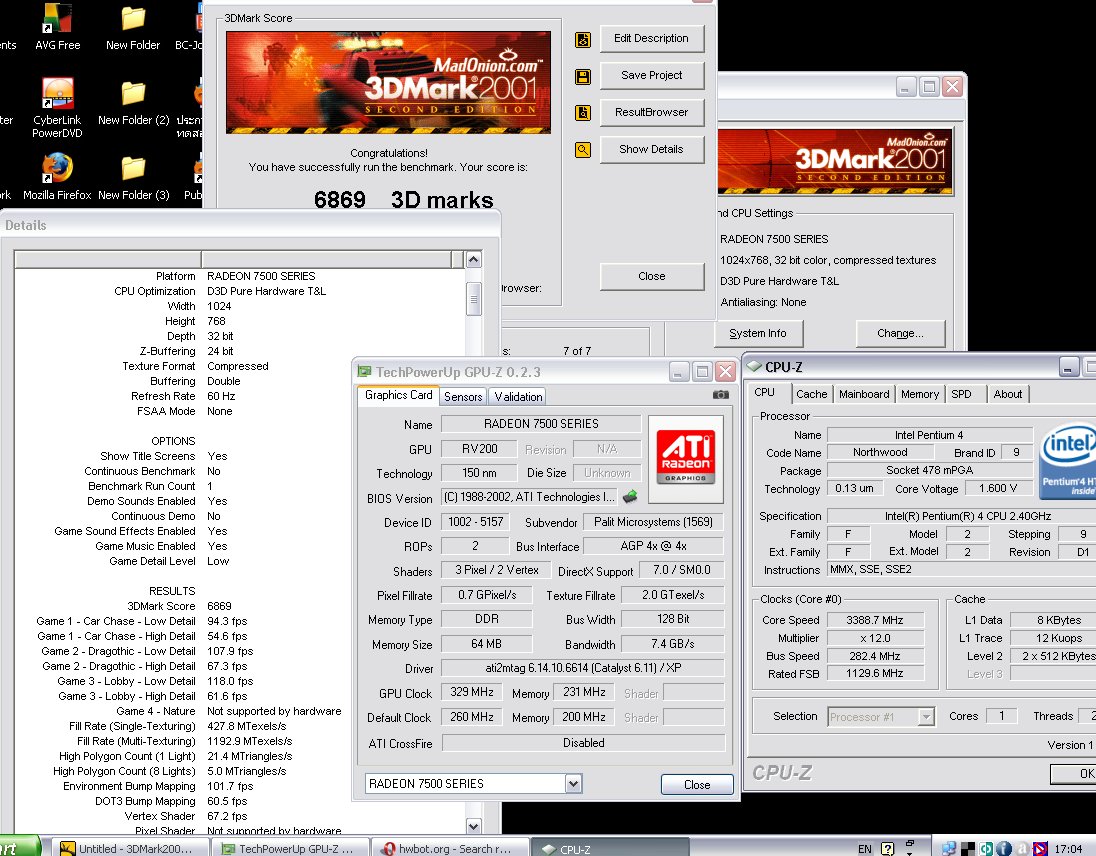Click icon beside Edit Description button
This screenshot has height=856, width=1096.
click(583, 40)
